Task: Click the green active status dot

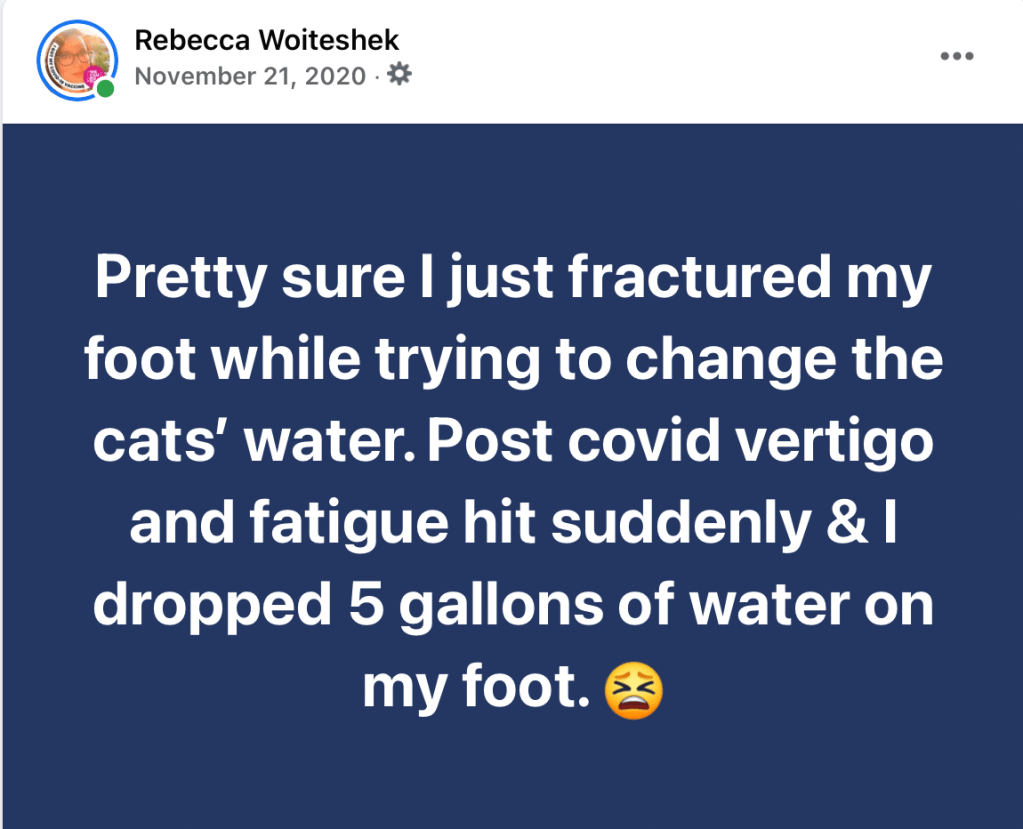Action: (104, 89)
